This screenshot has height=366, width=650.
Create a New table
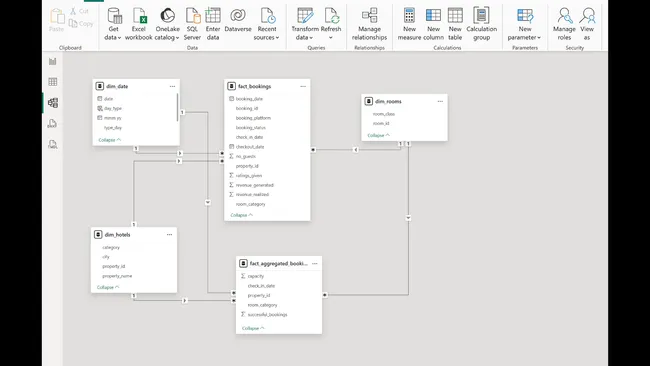click(x=455, y=24)
